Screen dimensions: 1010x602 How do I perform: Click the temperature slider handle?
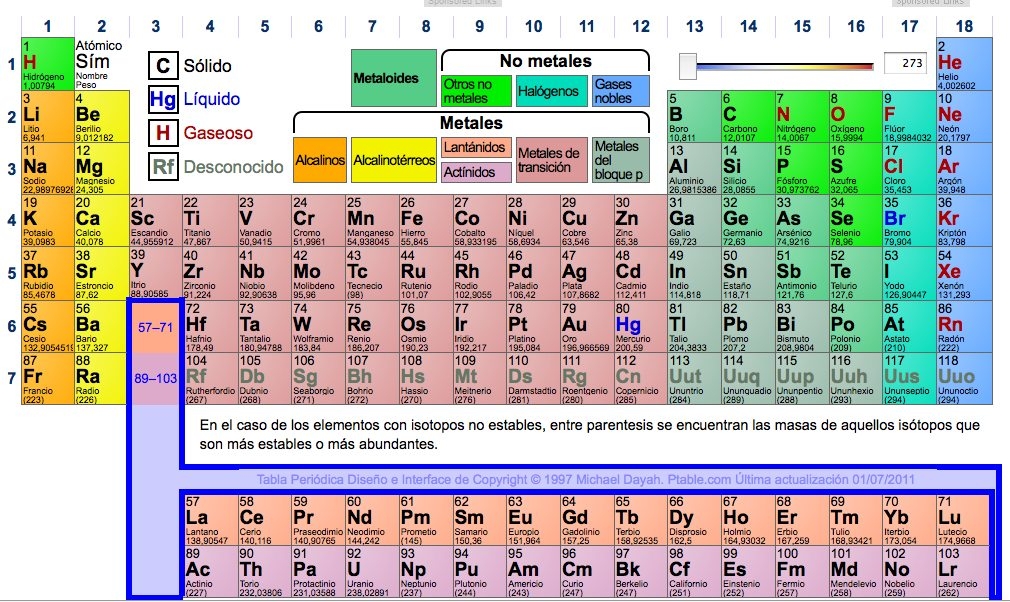tap(687, 66)
